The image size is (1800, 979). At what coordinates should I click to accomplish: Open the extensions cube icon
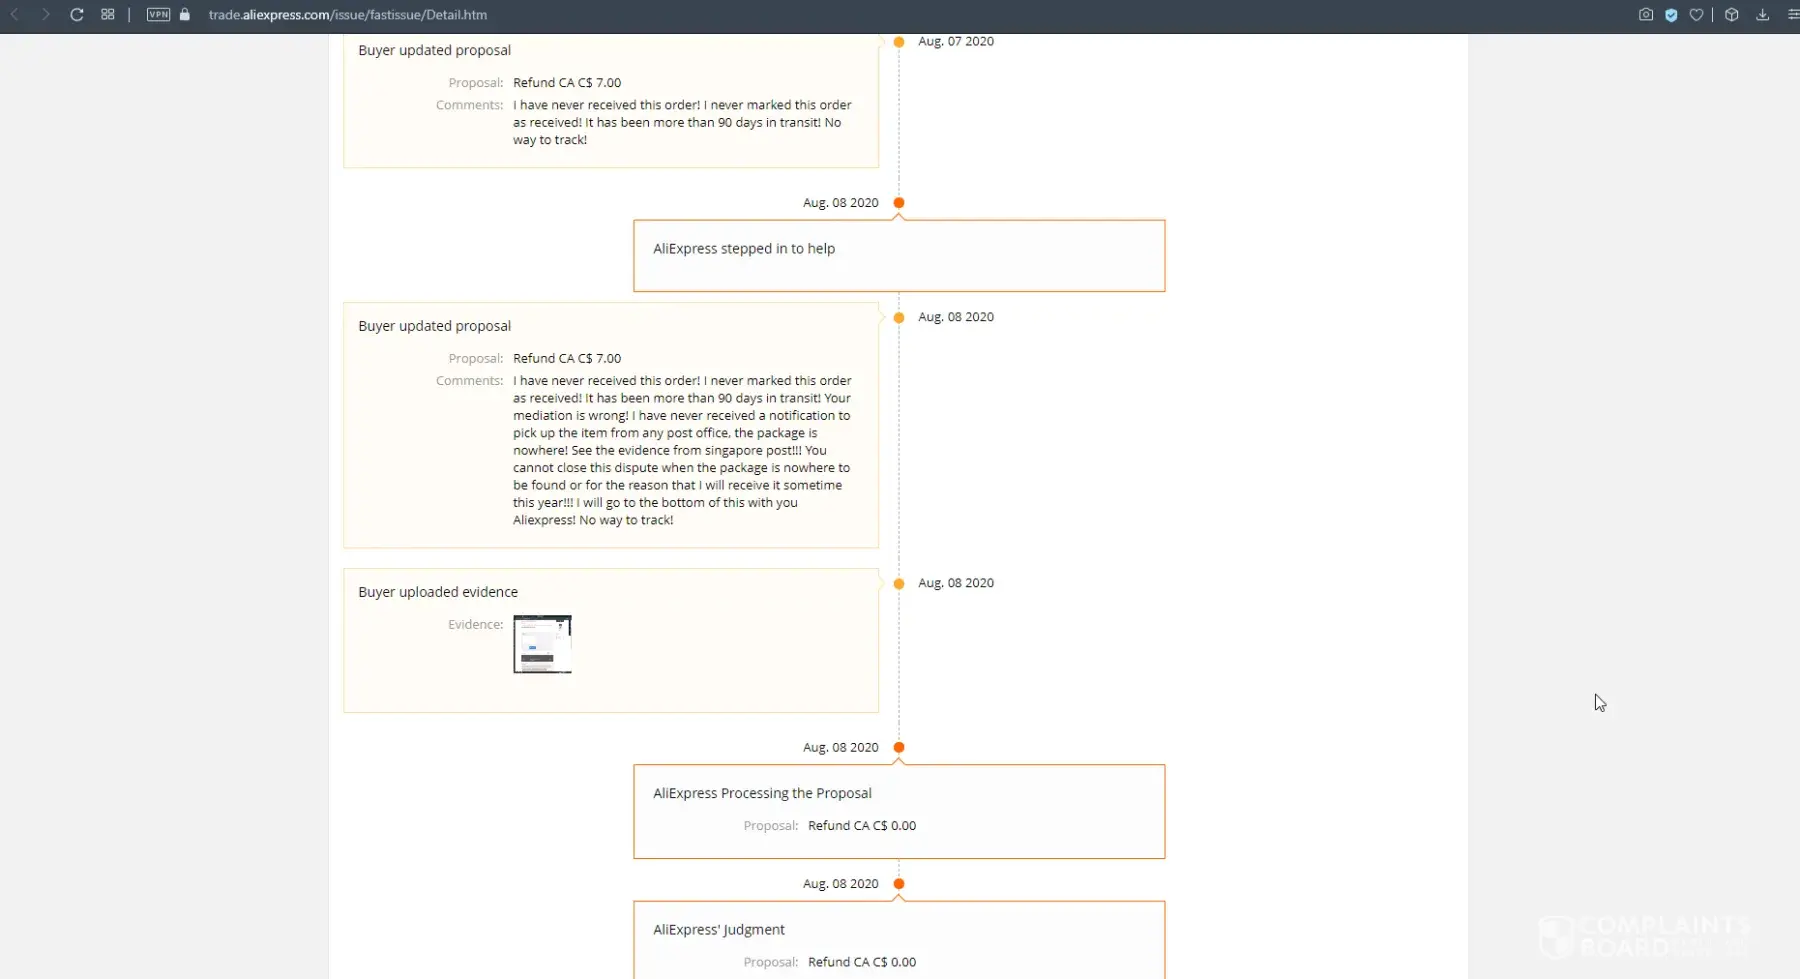click(x=1732, y=15)
